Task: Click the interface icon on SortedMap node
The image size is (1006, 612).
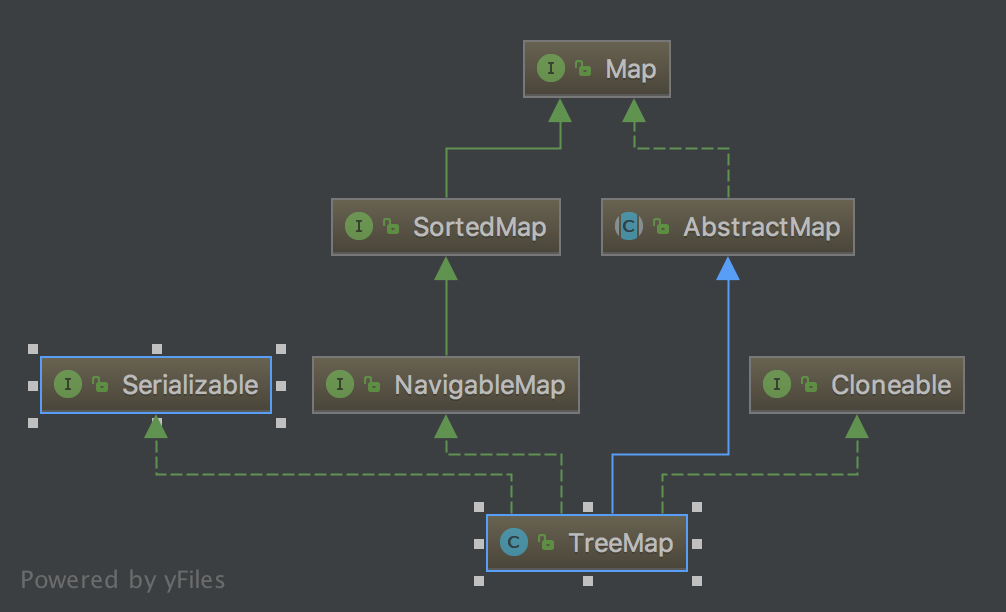Action: (x=359, y=226)
